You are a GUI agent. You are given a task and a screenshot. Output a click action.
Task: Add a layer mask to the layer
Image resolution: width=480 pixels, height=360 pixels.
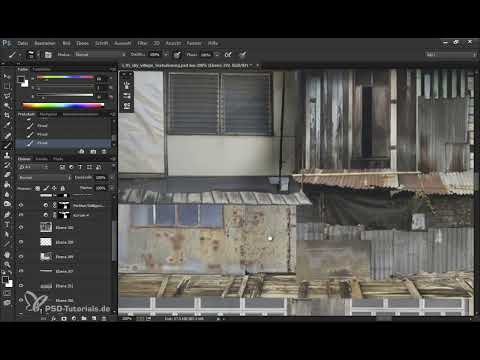click(64, 319)
